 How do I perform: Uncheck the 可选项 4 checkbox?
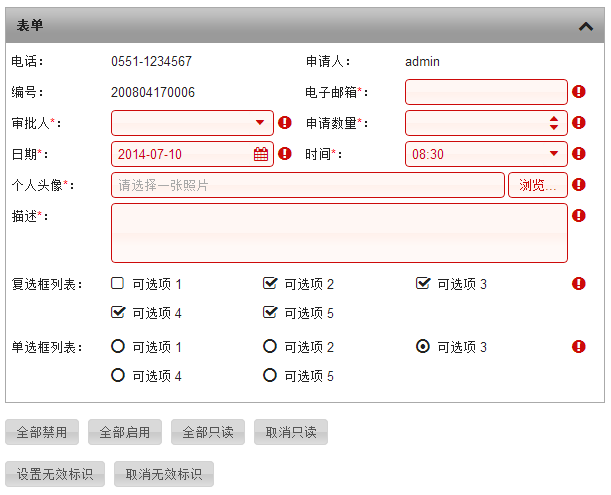tap(118, 312)
